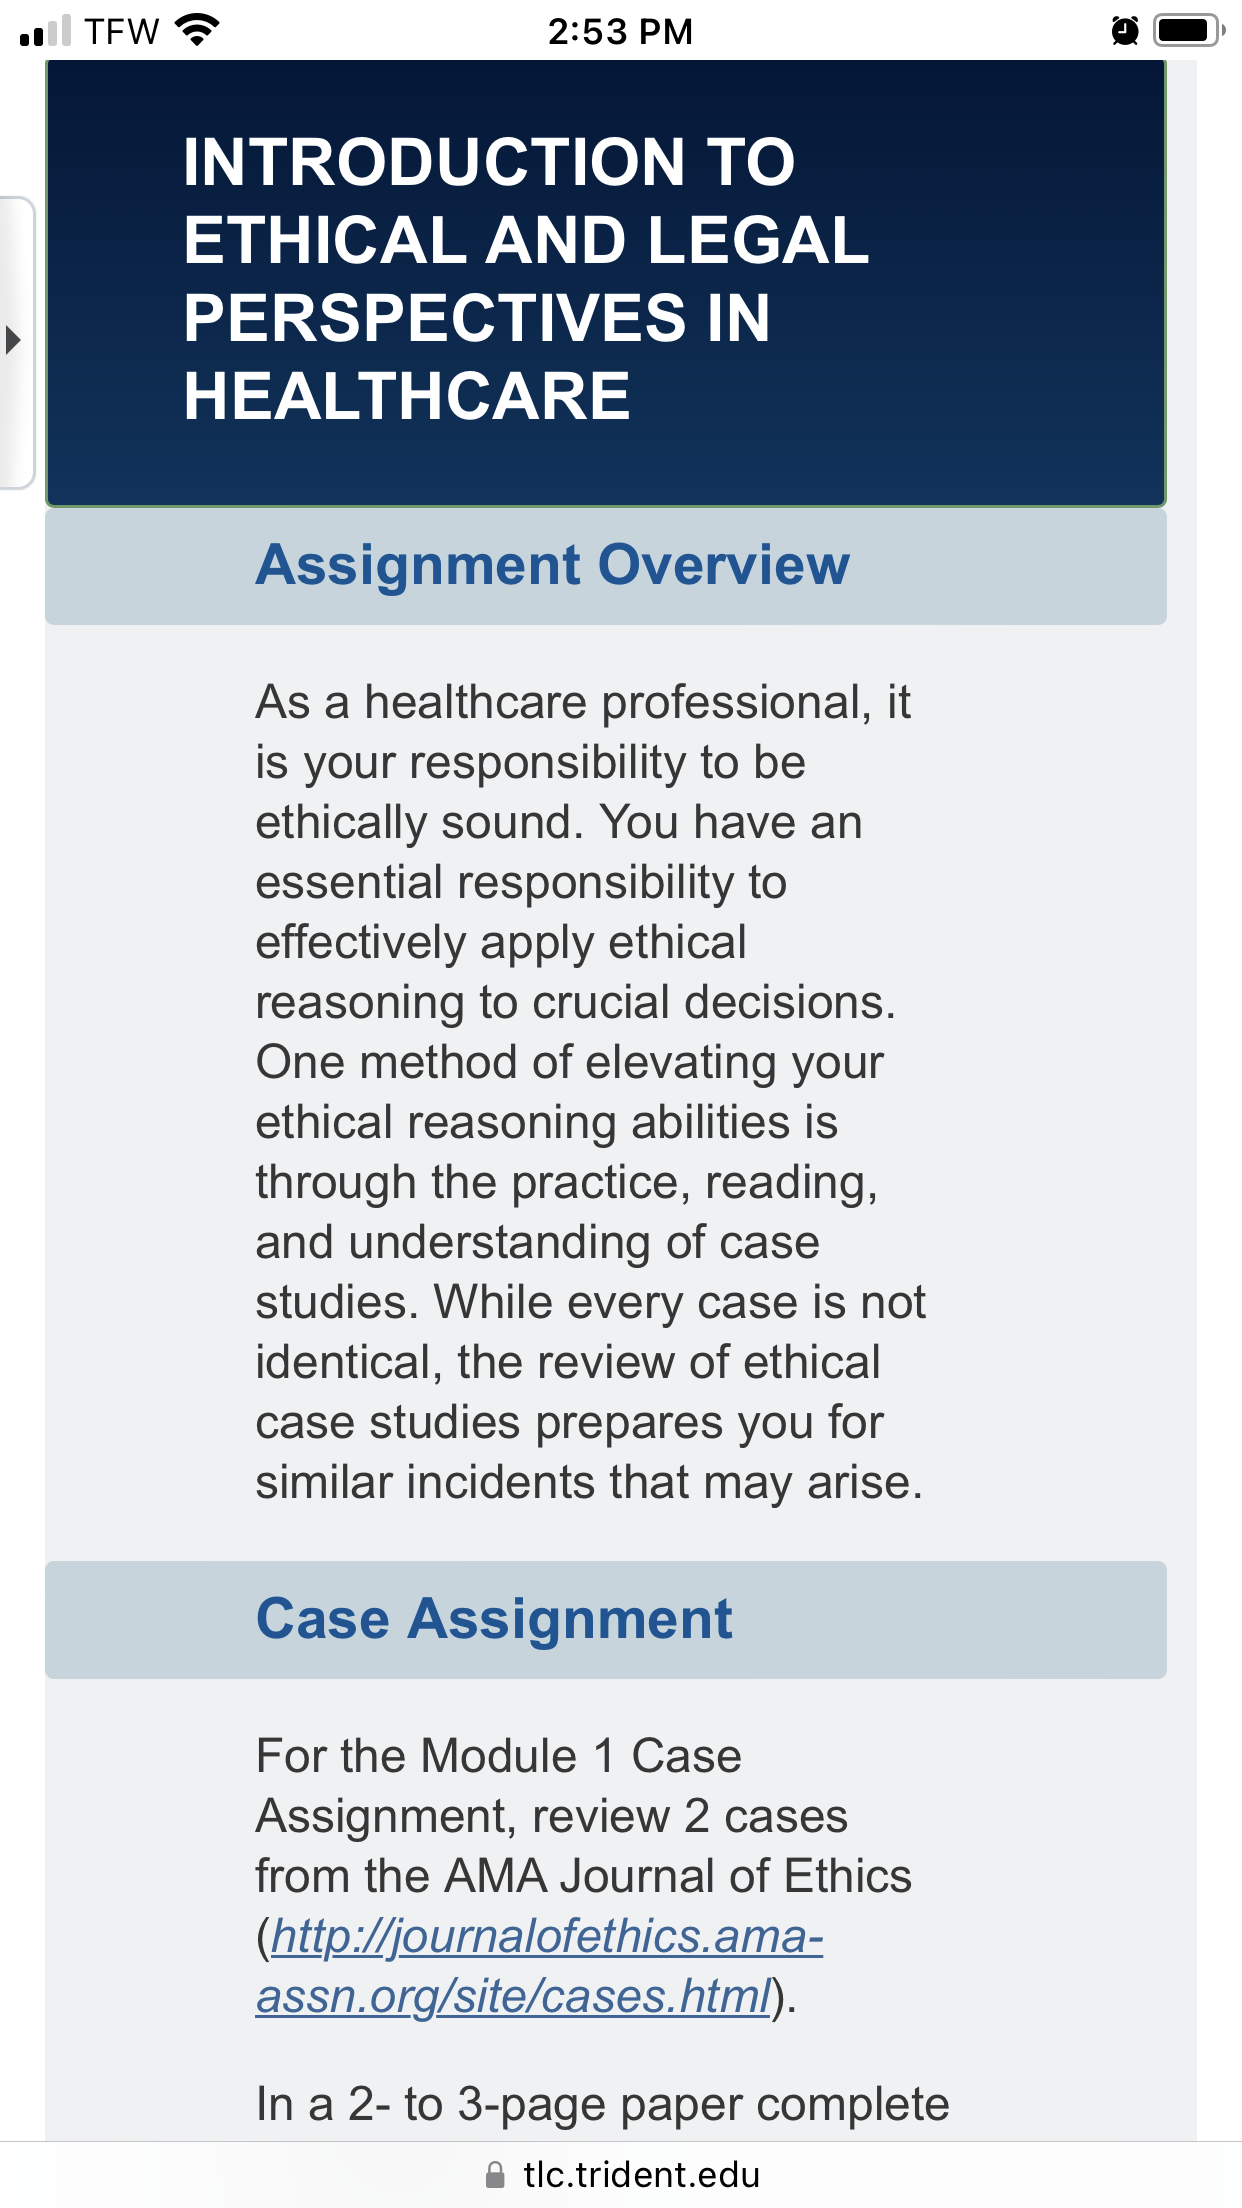Tap the lock icon beside the URL

[494, 2175]
